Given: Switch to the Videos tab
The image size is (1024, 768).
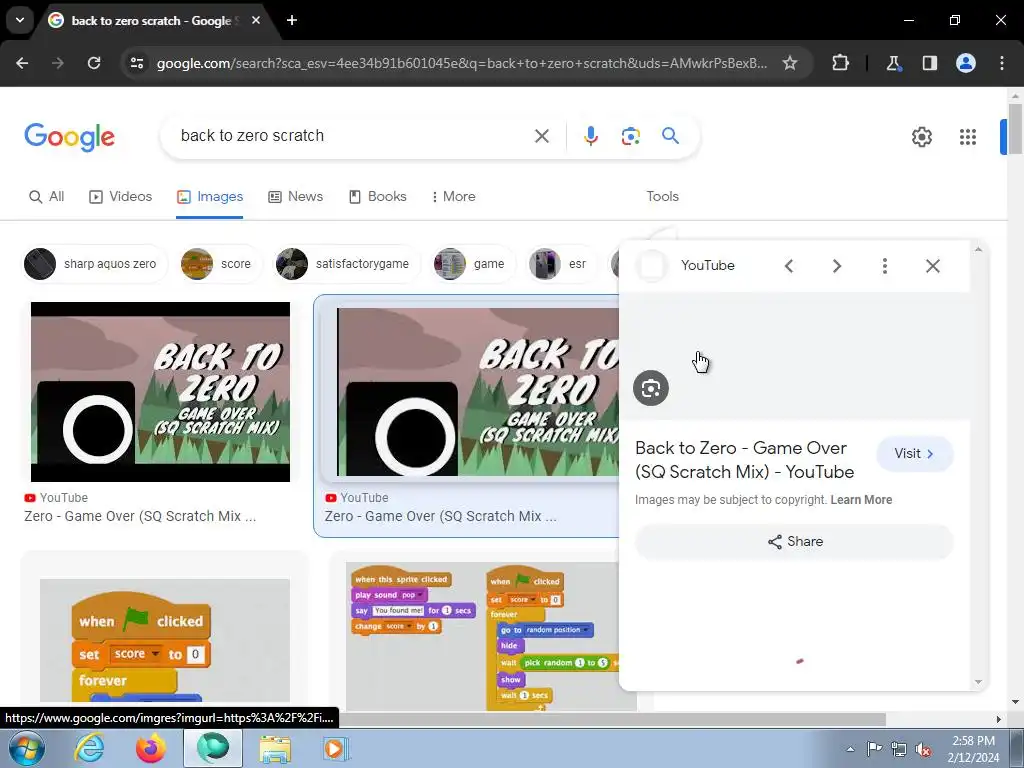Looking at the screenshot, I should [121, 197].
